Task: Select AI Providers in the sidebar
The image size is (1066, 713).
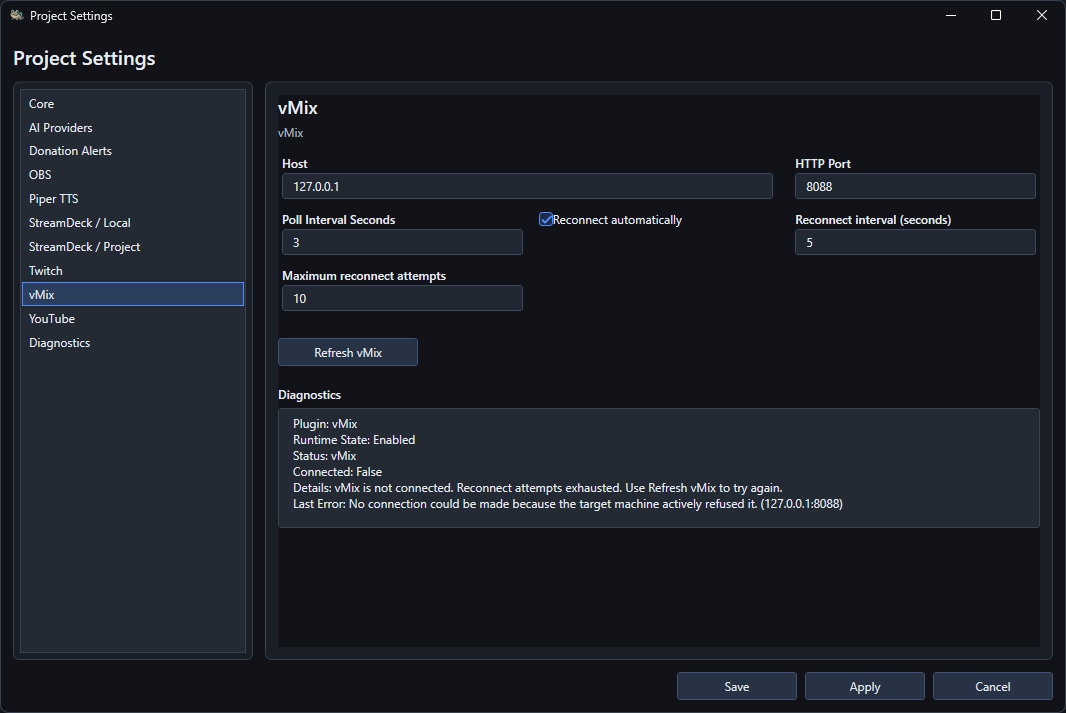Action: coord(133,127)
